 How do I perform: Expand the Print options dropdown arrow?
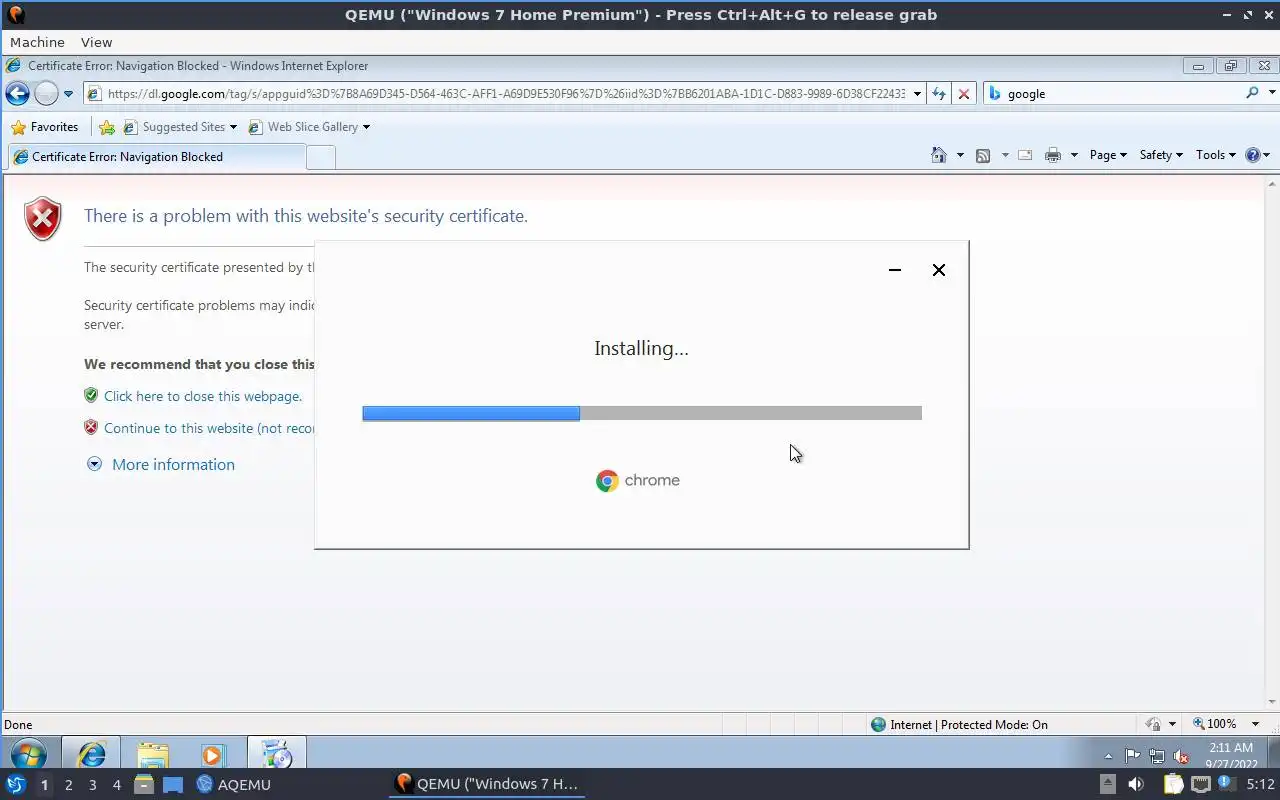coord(1074,155)
